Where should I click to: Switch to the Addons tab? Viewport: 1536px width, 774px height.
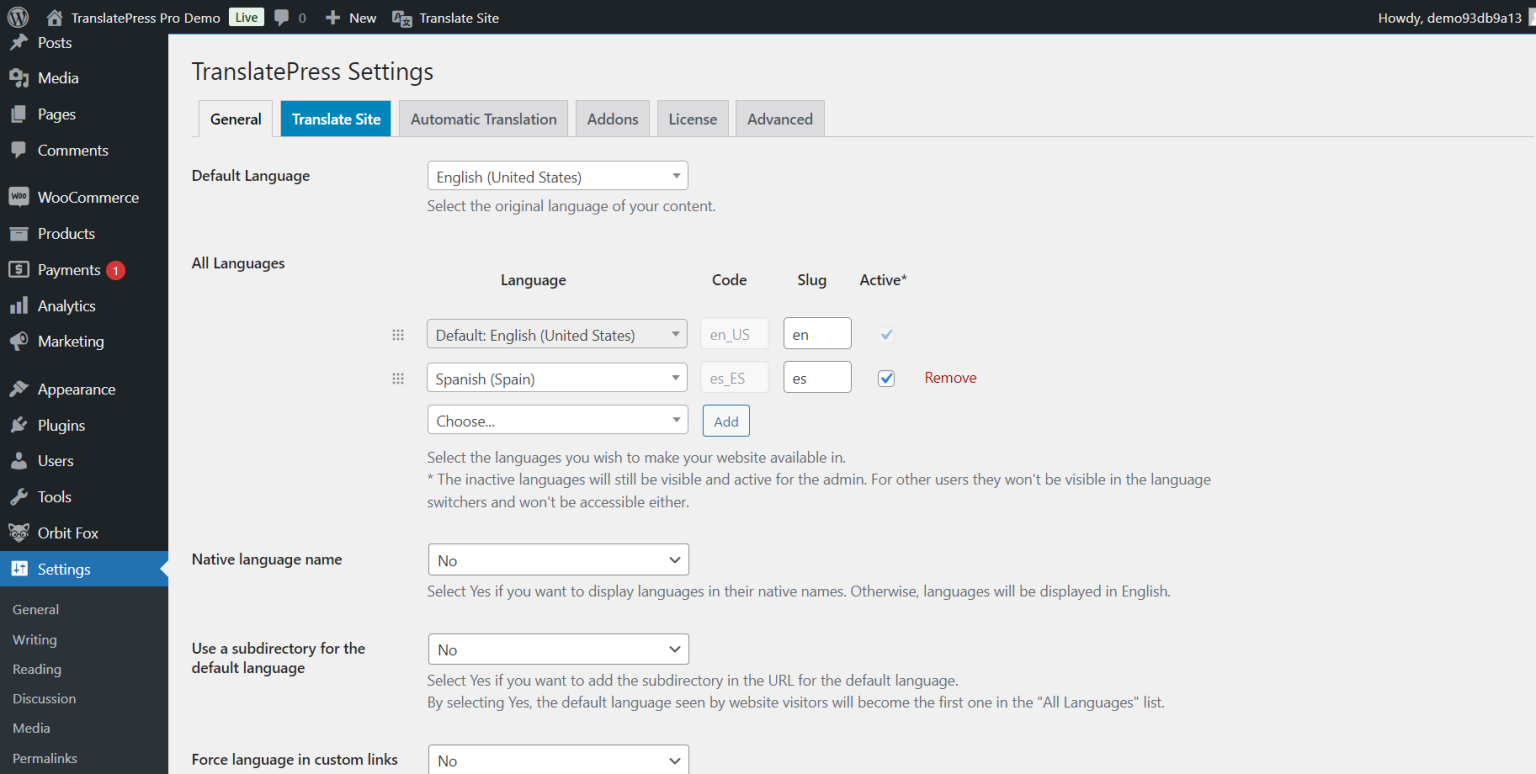(612, 118)
